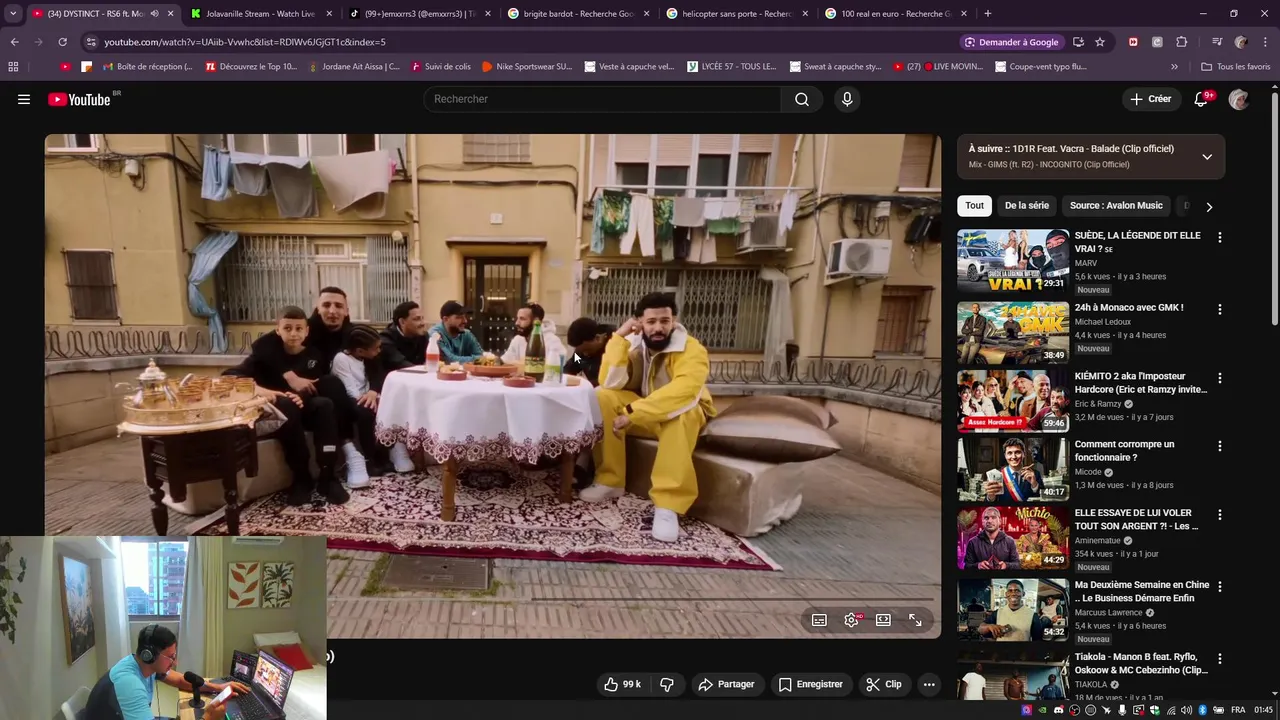
Task: Show more filter chips with right arrow
Action: coord(1209,207)
